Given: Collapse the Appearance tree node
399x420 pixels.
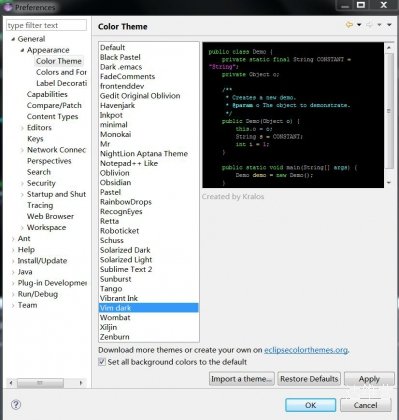Looking at the screenshot, I should tap(22, 50).
